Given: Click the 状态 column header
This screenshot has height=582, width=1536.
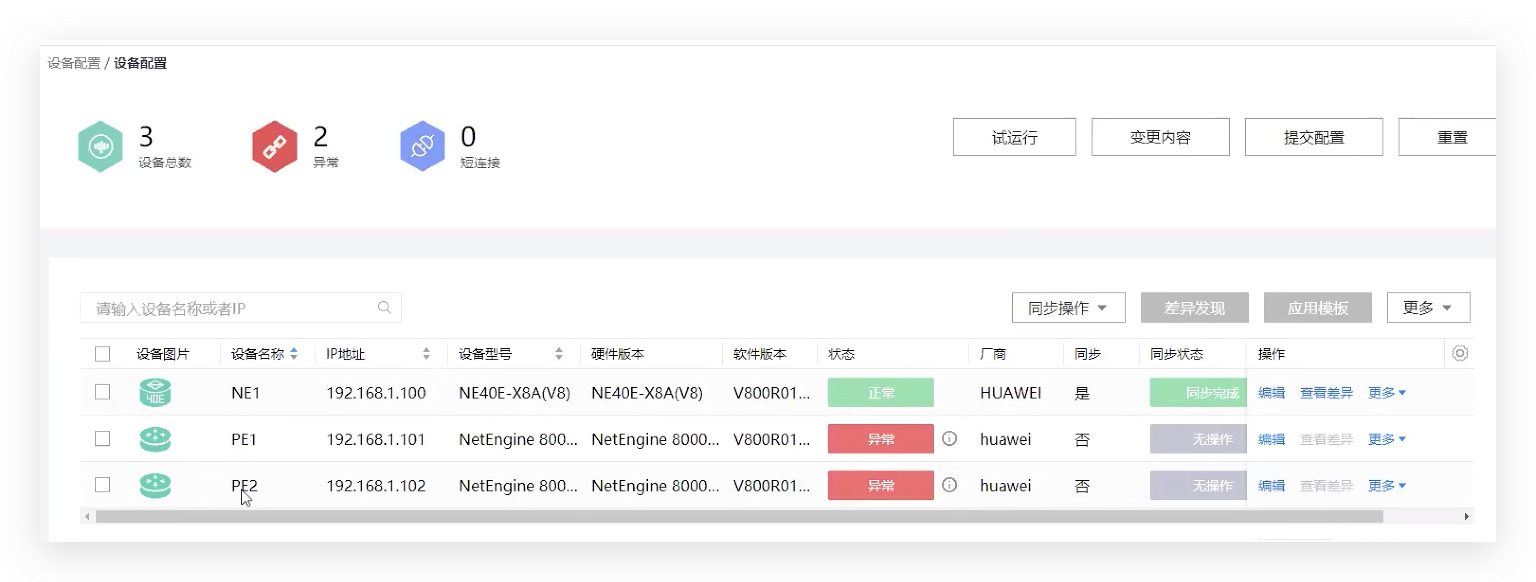Looking at the screenshot, I should tap(841, 354).
